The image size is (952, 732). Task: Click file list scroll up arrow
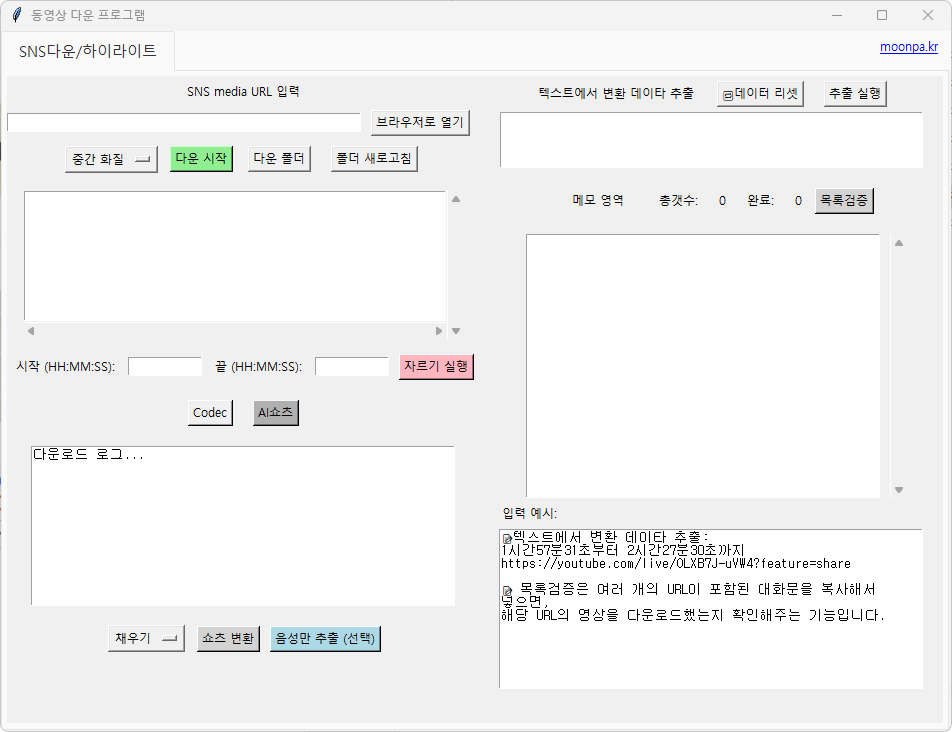pyautogui.click(x=456, y=199)
